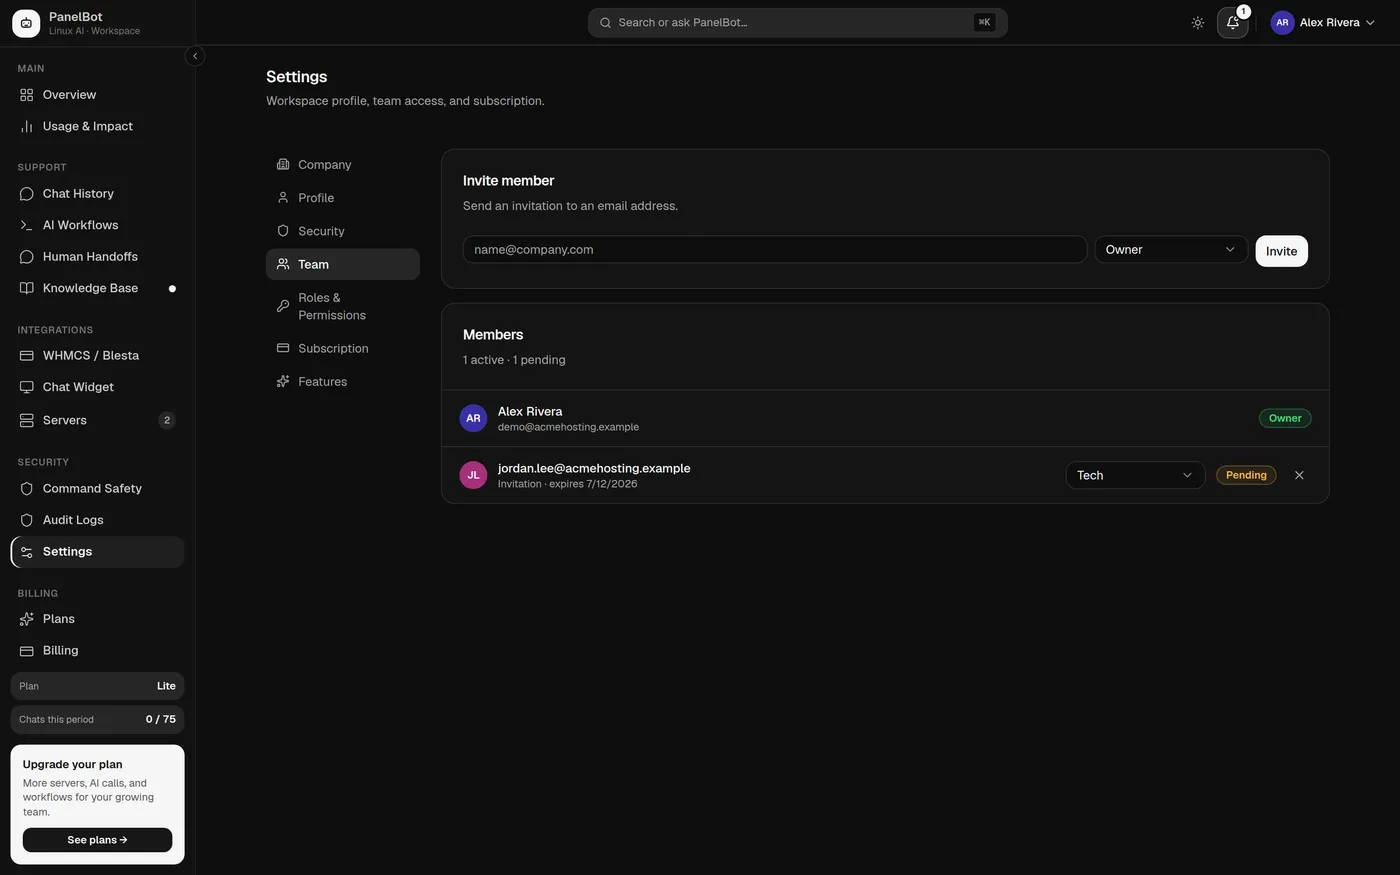Click the Servers count badge 2
The height and width of the screenshot is (875, 1400).
coord(167,420)
